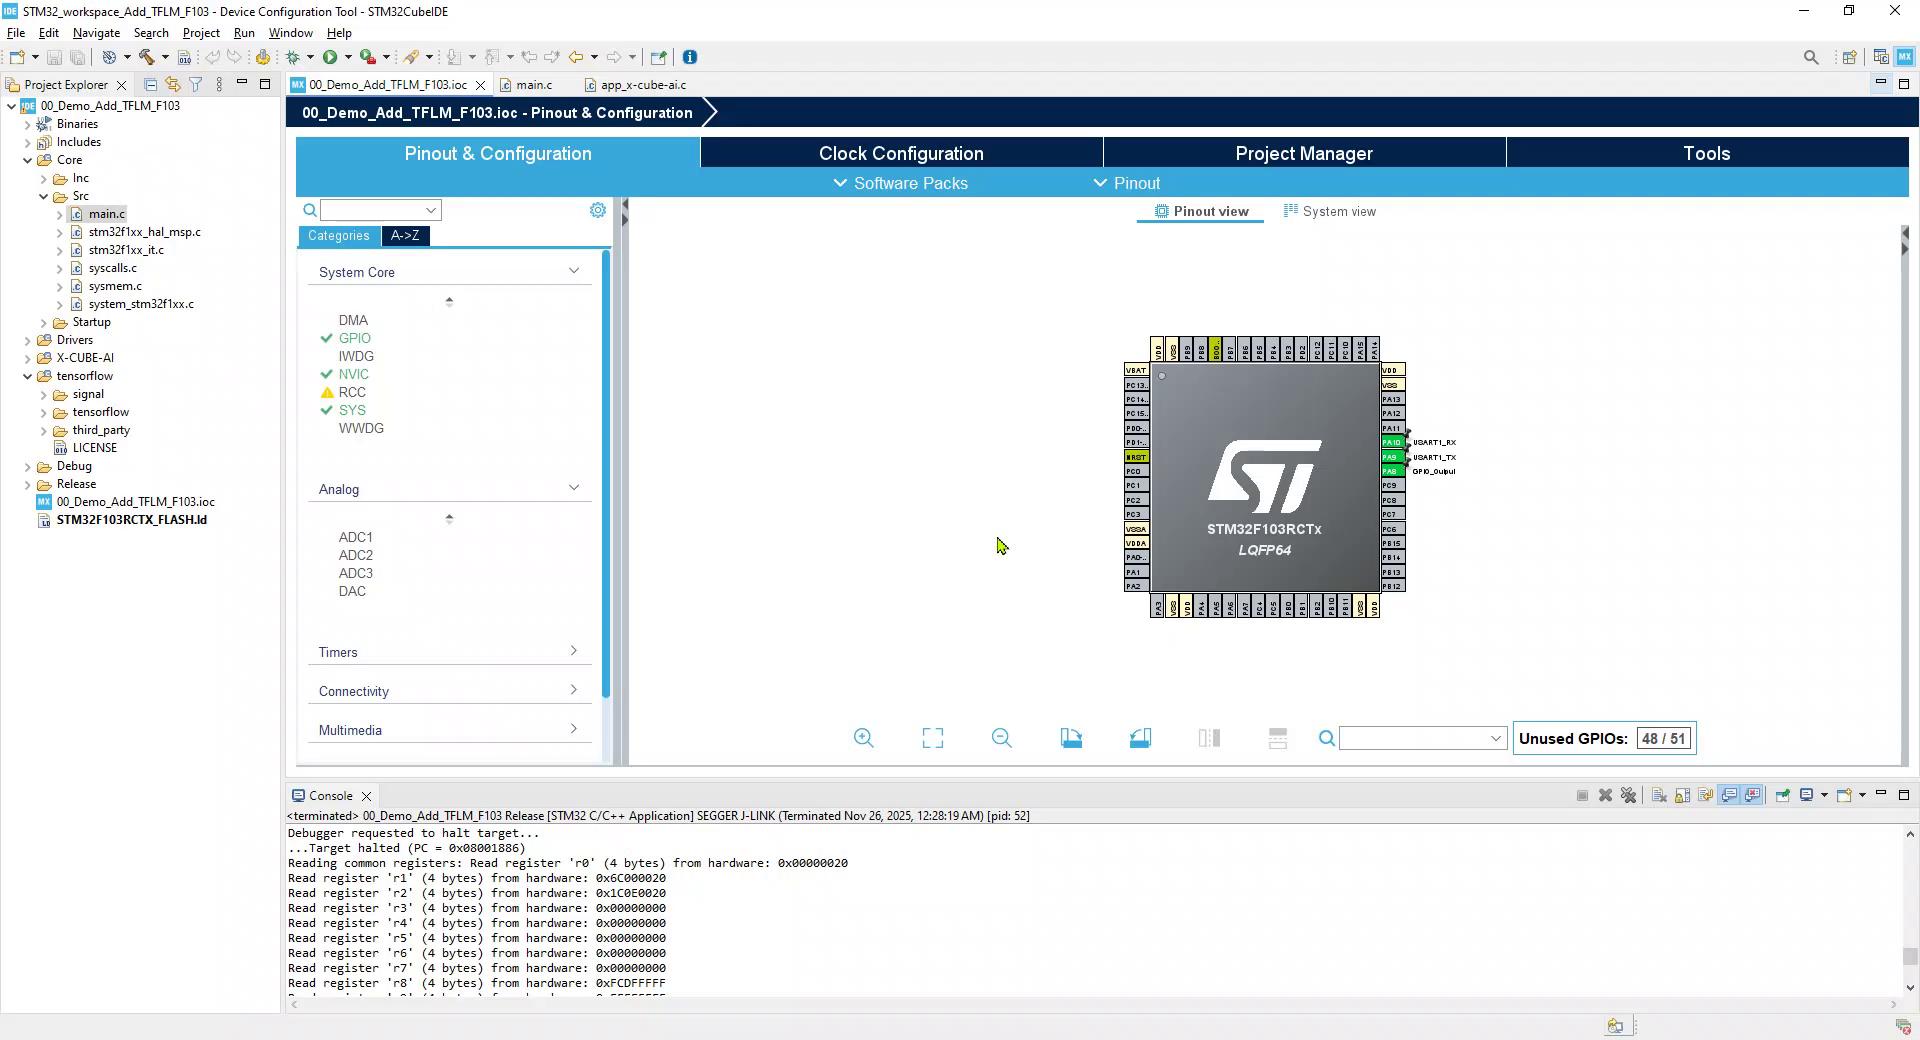Remove all terminated launches in Console
Image resolution: width=1920 pixels, height=1040 pixels.
(x=1629, y=796)
